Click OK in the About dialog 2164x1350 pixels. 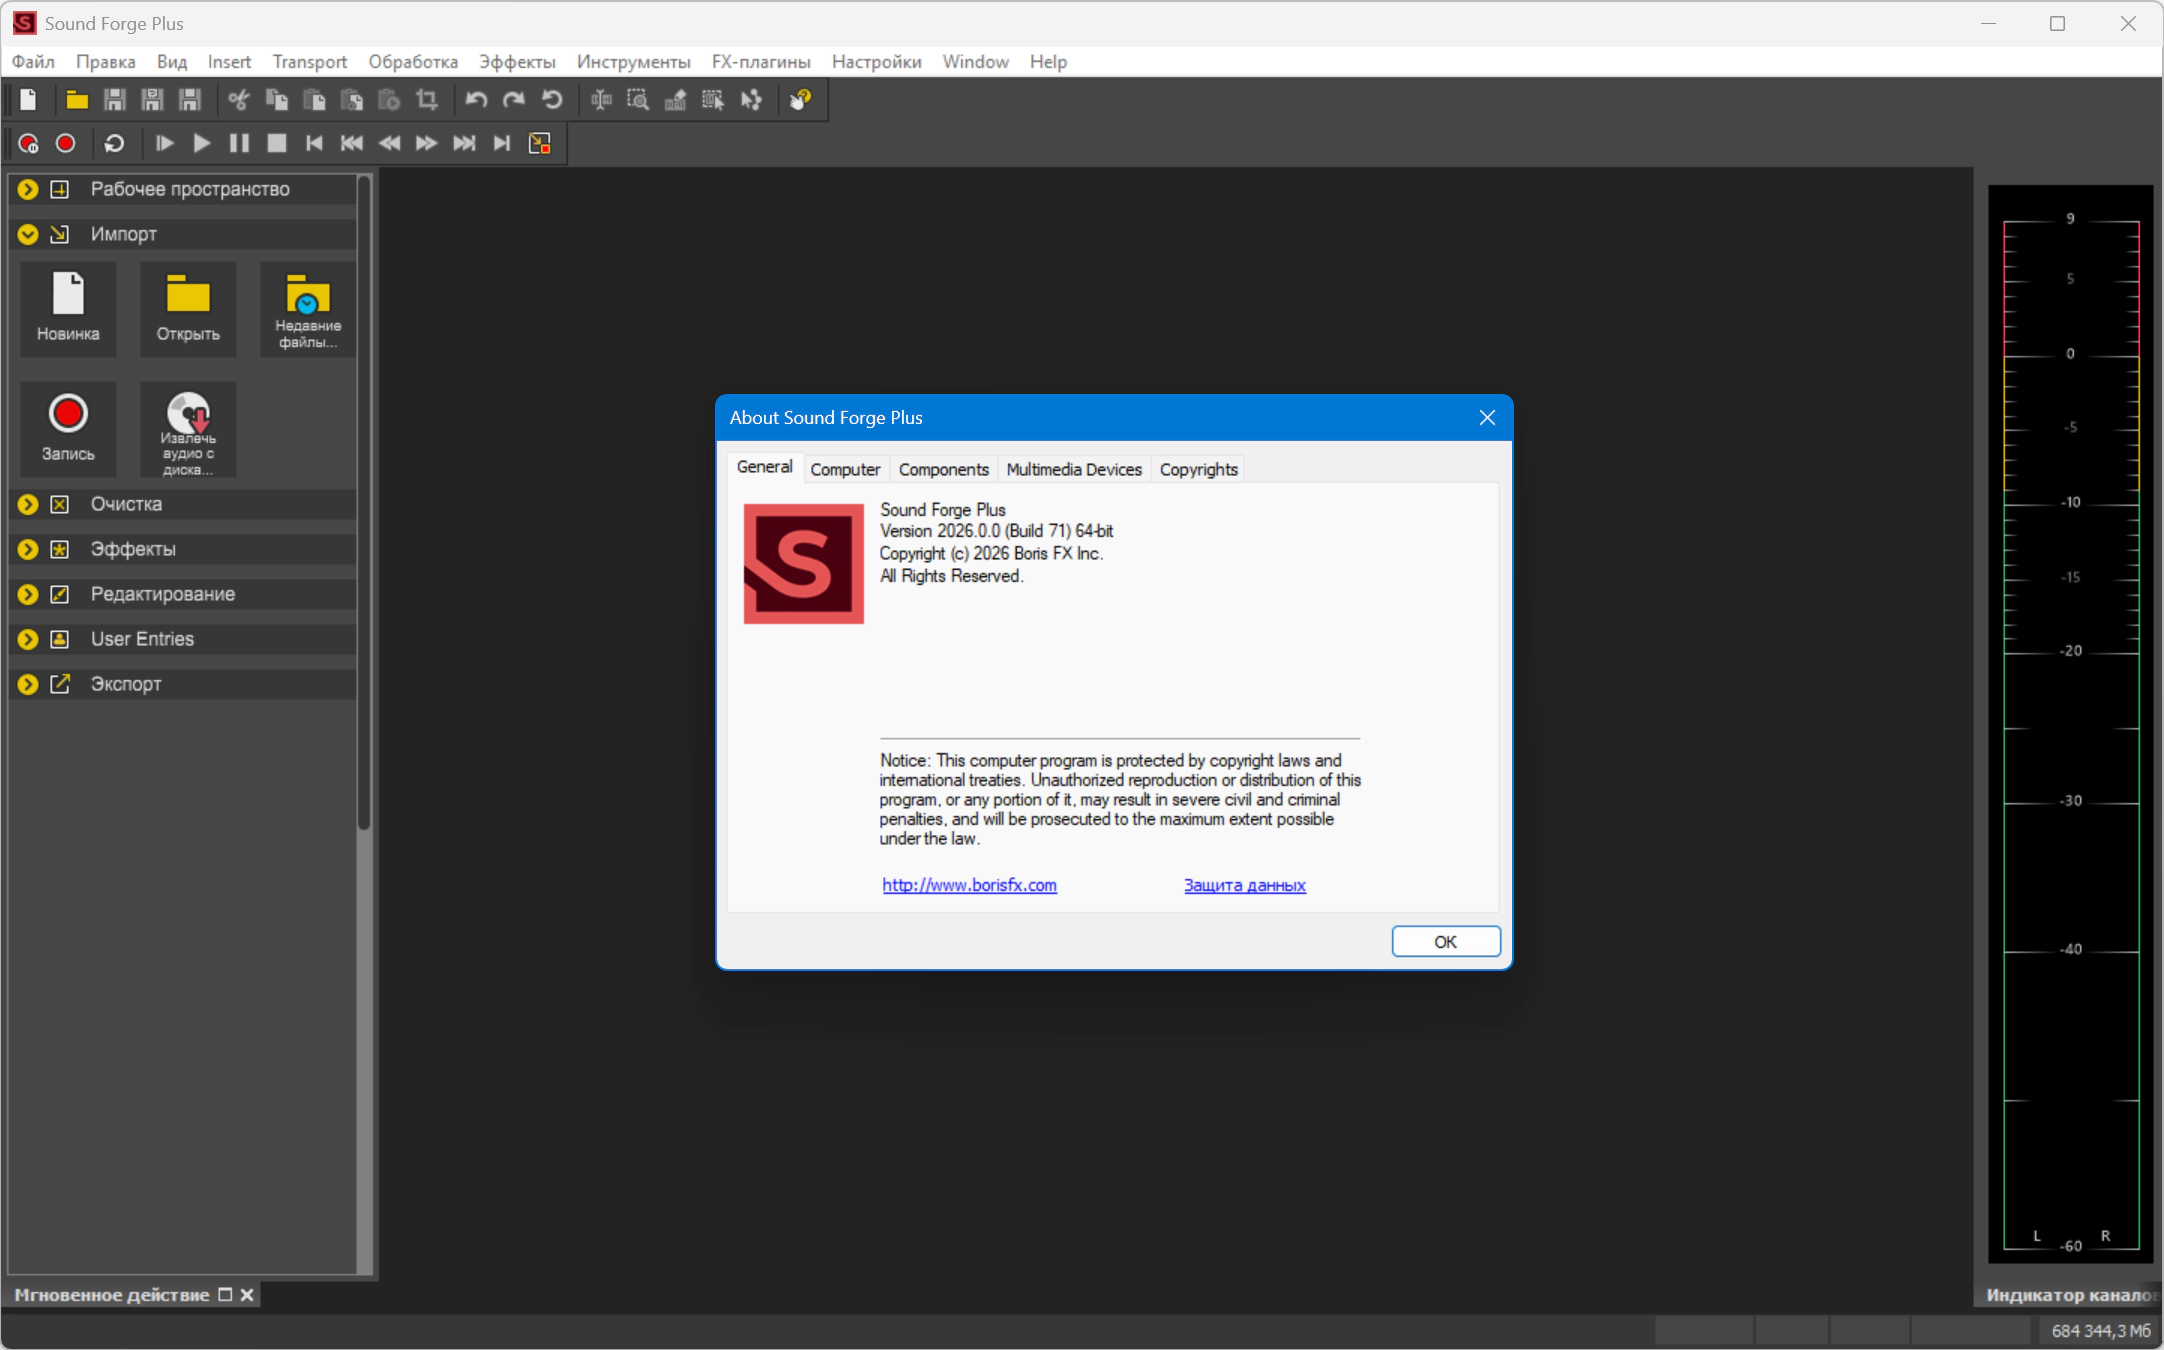coord(1446,942)
